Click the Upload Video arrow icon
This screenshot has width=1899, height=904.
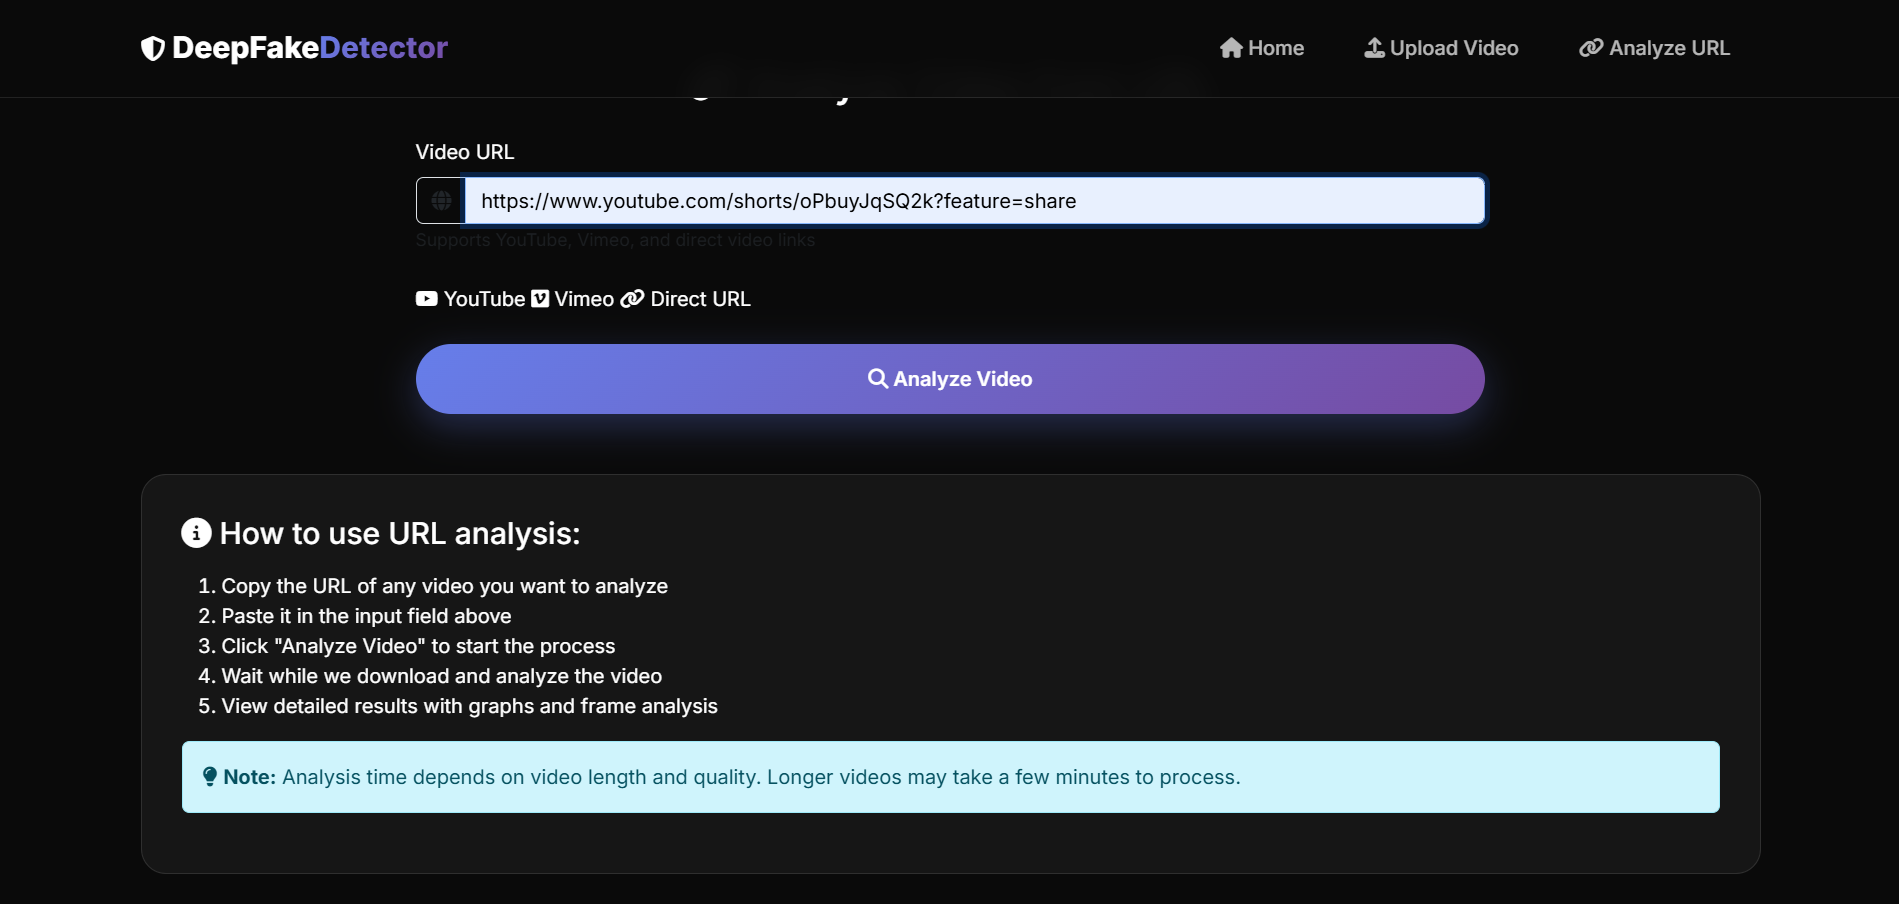1375,48
